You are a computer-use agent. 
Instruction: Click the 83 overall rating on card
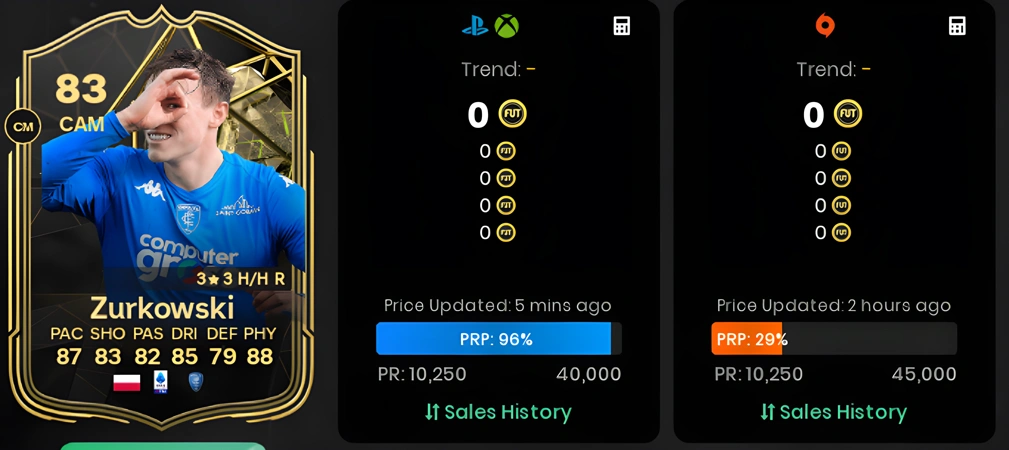[81, 89]
